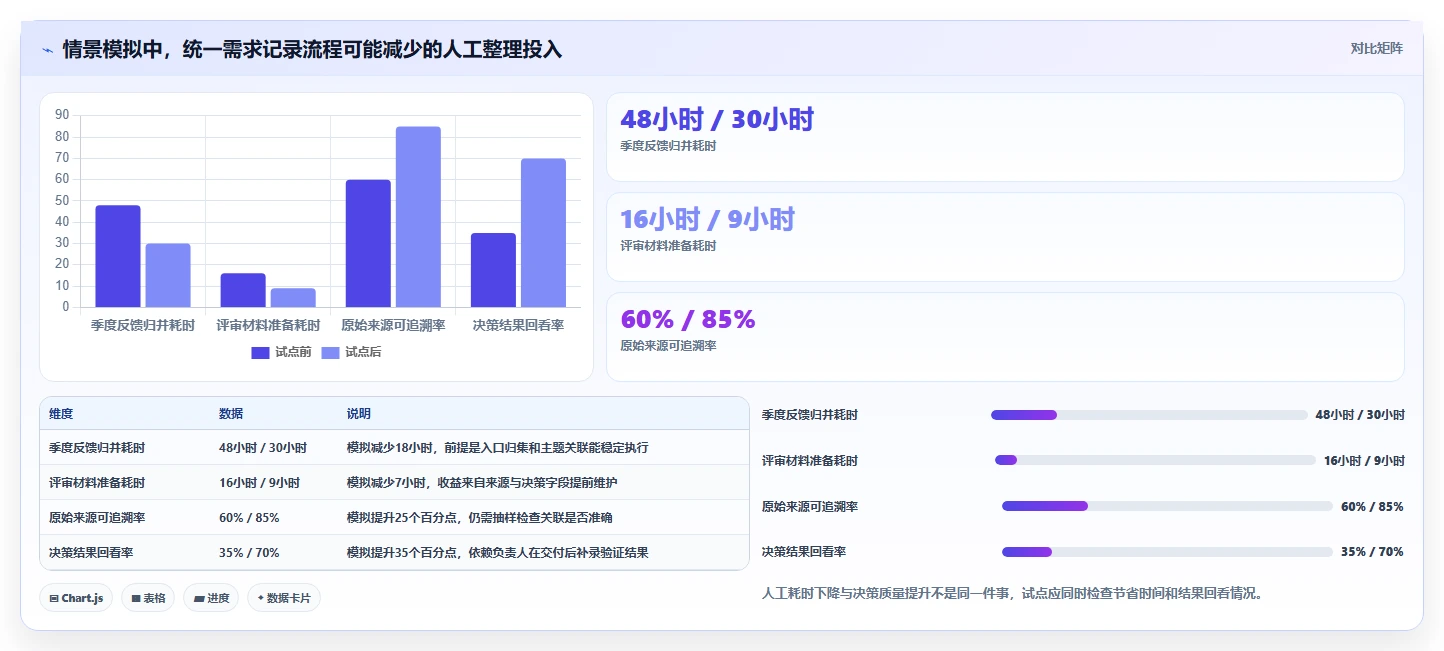Select table cell 模拟提升35个百分点 description
This screenshot has width=1444, height=651.
tap(497, 553)
